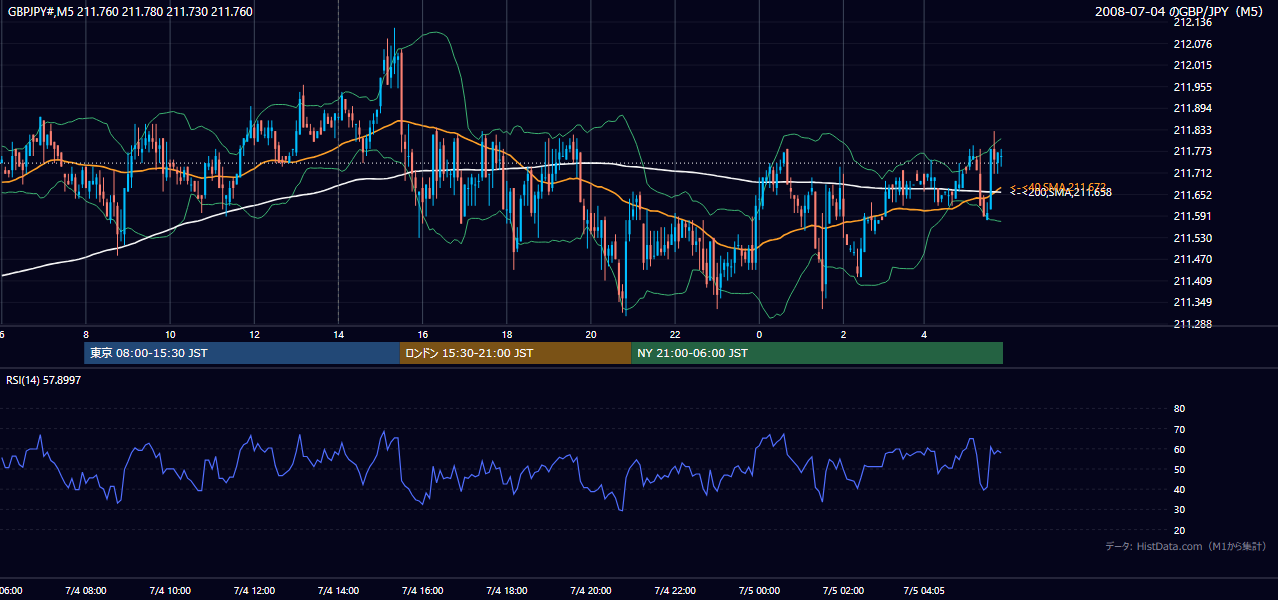Viewport: 1278px width, 600px height.
Task: Click hour tick 12 under the price chart
Action: pyautogui.click(x=254, y=334)
